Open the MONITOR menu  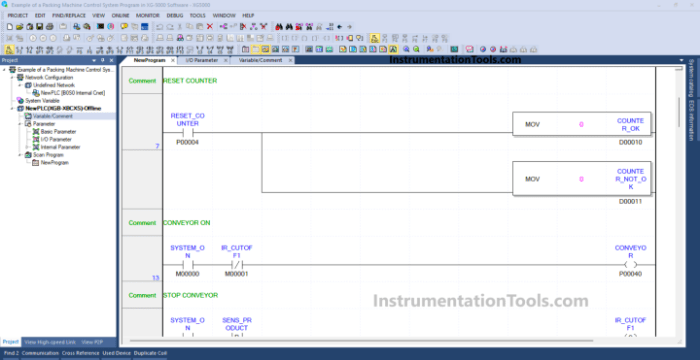[147, 16]
